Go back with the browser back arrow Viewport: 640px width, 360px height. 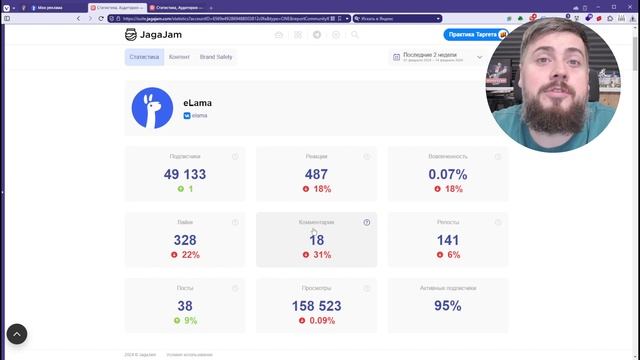78,18
